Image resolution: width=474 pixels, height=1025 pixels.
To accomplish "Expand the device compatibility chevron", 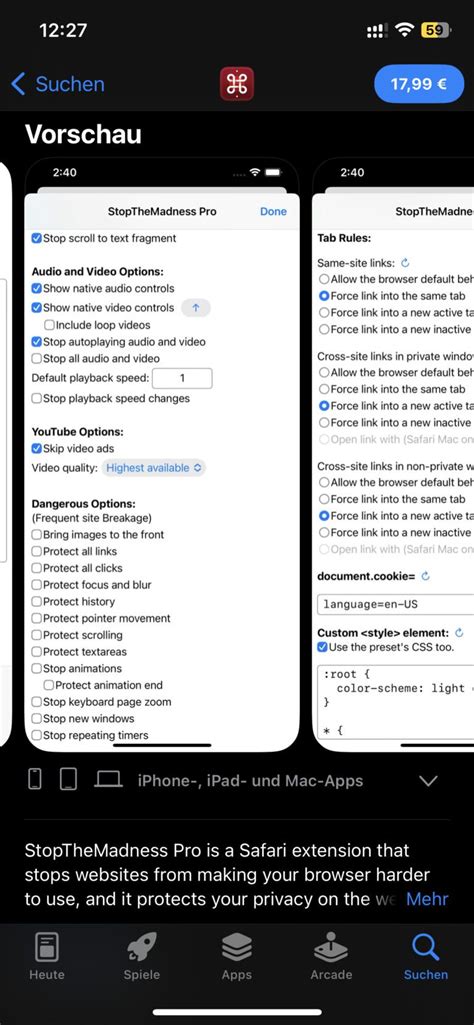I will point(428,781).
